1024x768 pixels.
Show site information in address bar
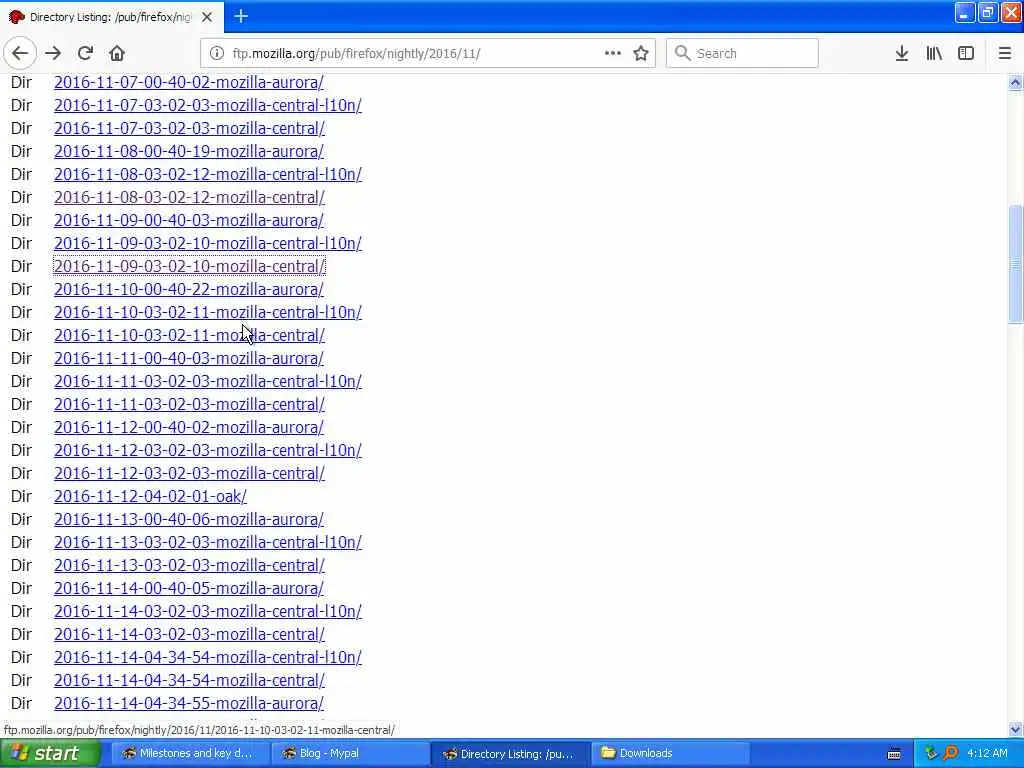216,54
